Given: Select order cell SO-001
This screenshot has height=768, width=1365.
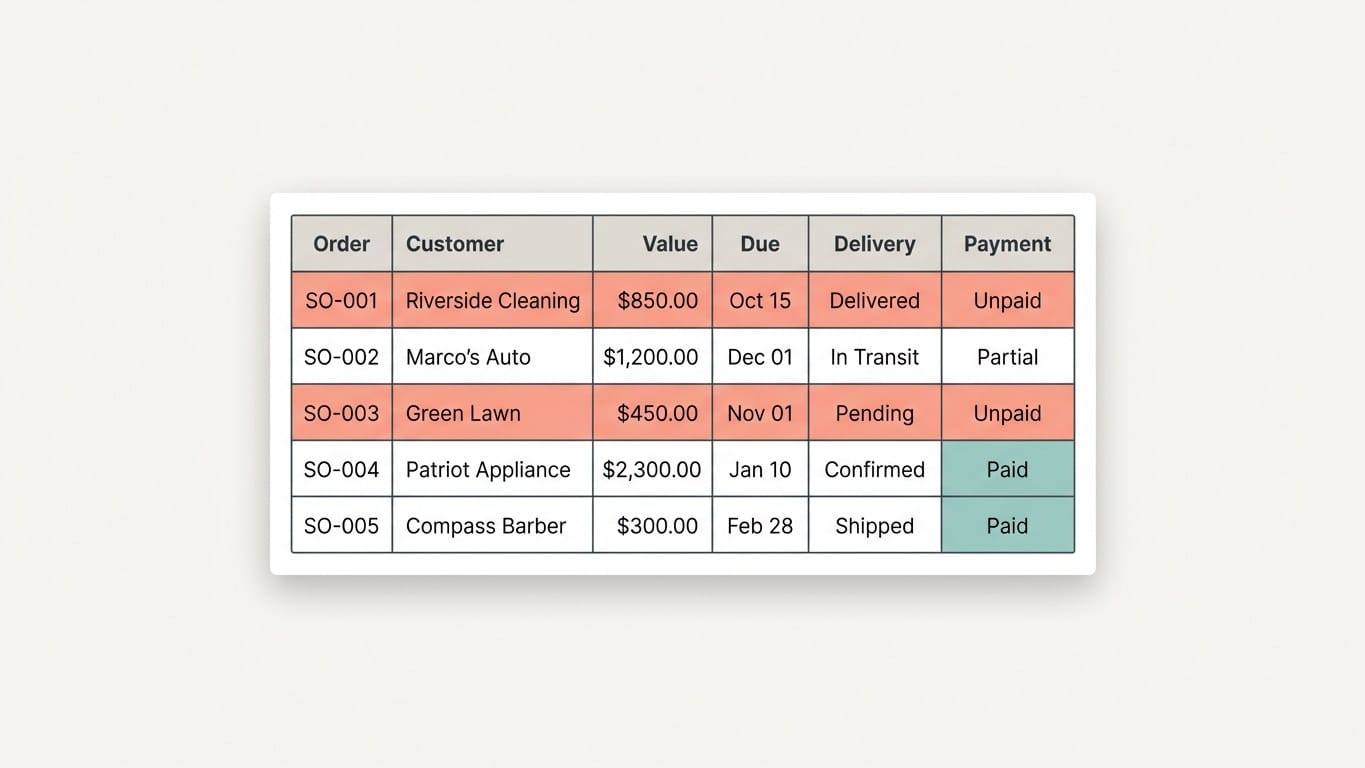Looking at the screenshot, I should [x=342, y=300].
